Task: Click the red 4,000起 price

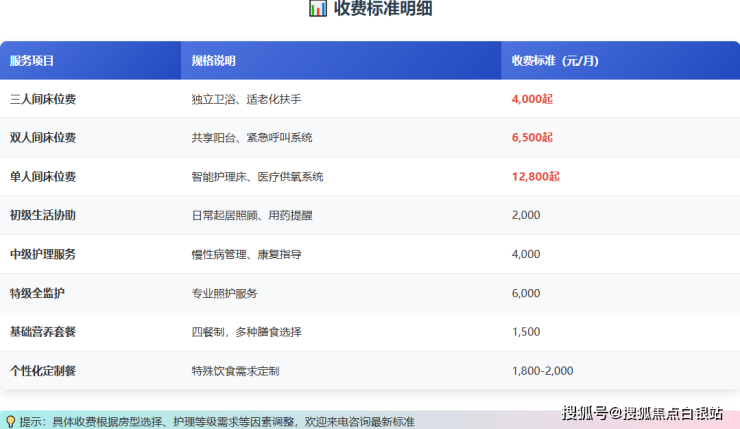Action: click(x=531, y=99)
